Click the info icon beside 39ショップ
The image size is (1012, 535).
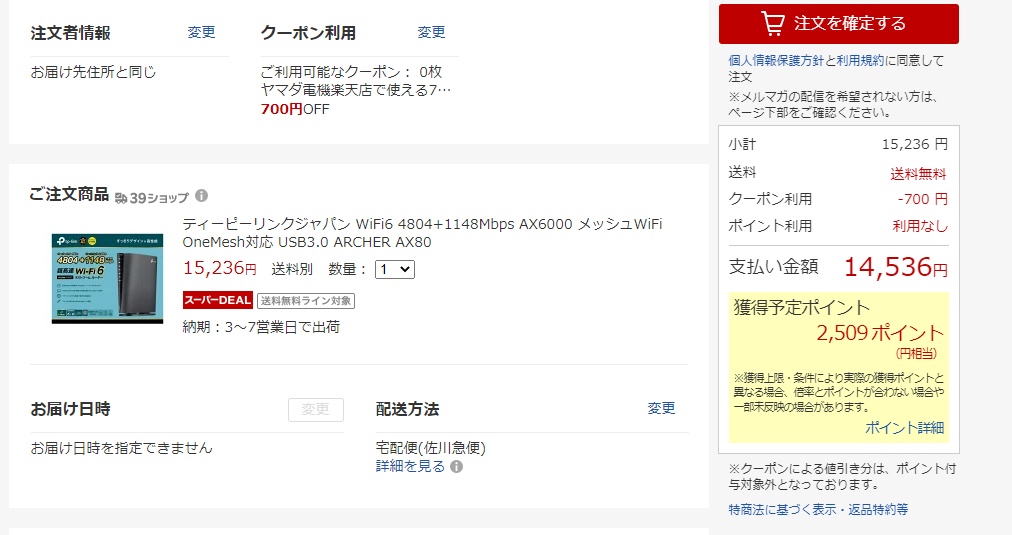point(201,196)
